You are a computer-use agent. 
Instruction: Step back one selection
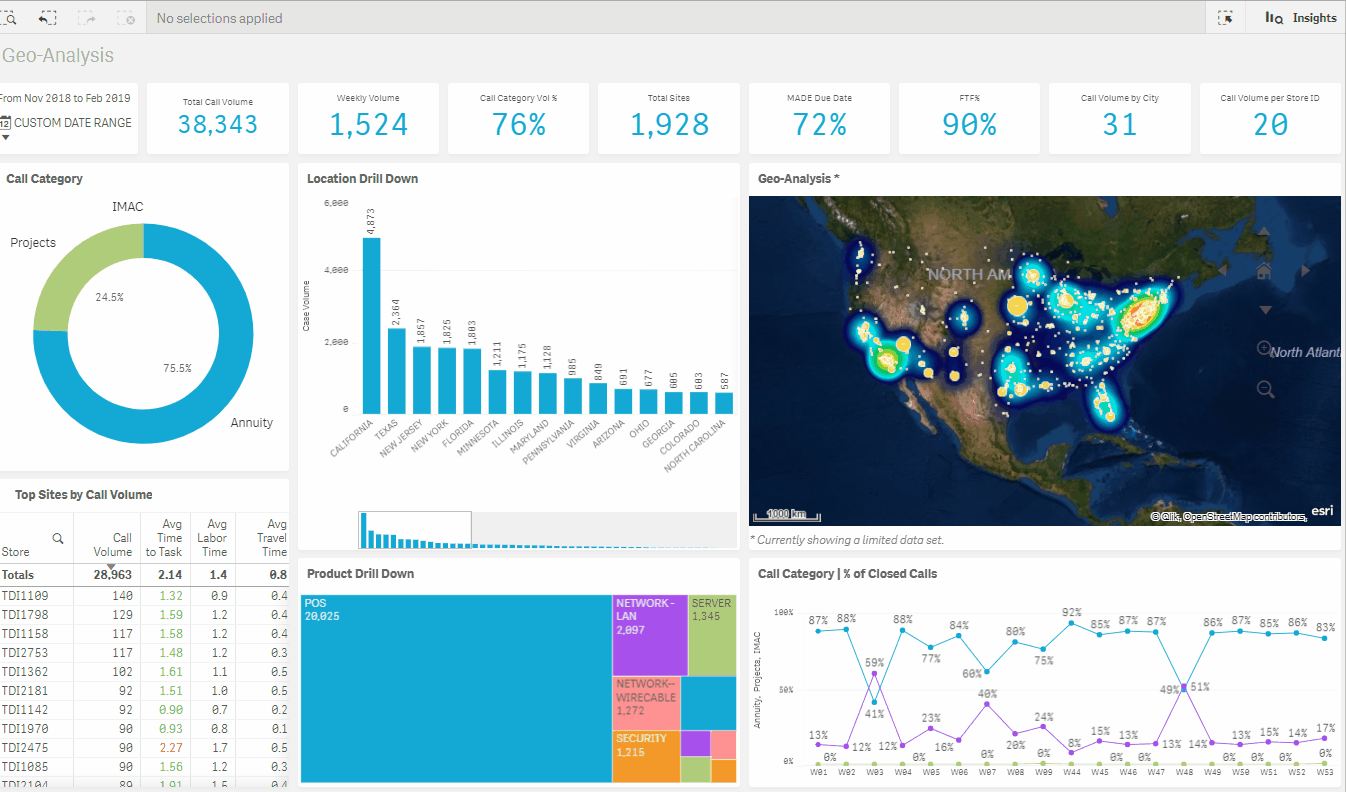tap(48, 18)
